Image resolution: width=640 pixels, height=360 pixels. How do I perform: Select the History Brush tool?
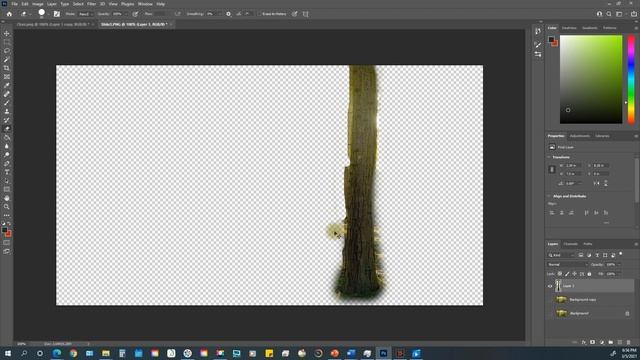pos(7,120)
